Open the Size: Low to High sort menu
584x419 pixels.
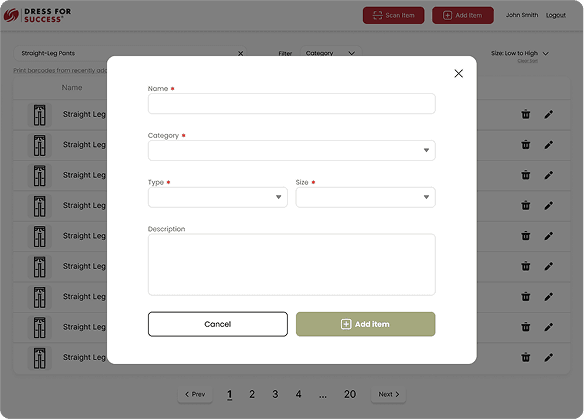click(x=520, y=53)
